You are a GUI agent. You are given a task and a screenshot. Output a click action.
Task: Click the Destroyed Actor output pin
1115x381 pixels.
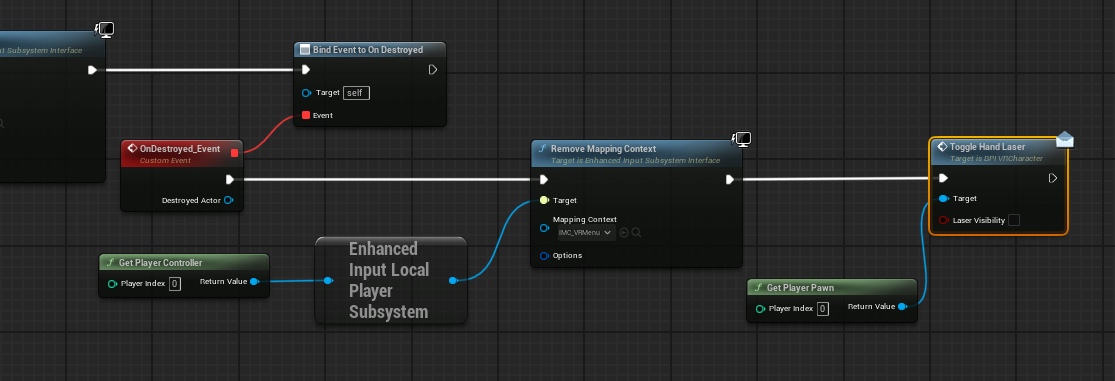pyautogui.click(x=228, y=200)
